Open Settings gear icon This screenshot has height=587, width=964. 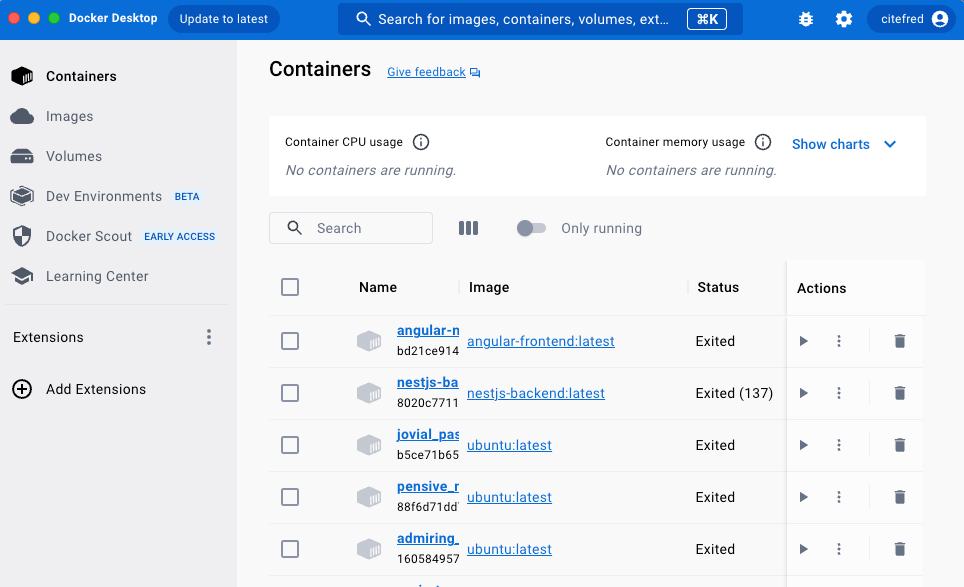844,19
